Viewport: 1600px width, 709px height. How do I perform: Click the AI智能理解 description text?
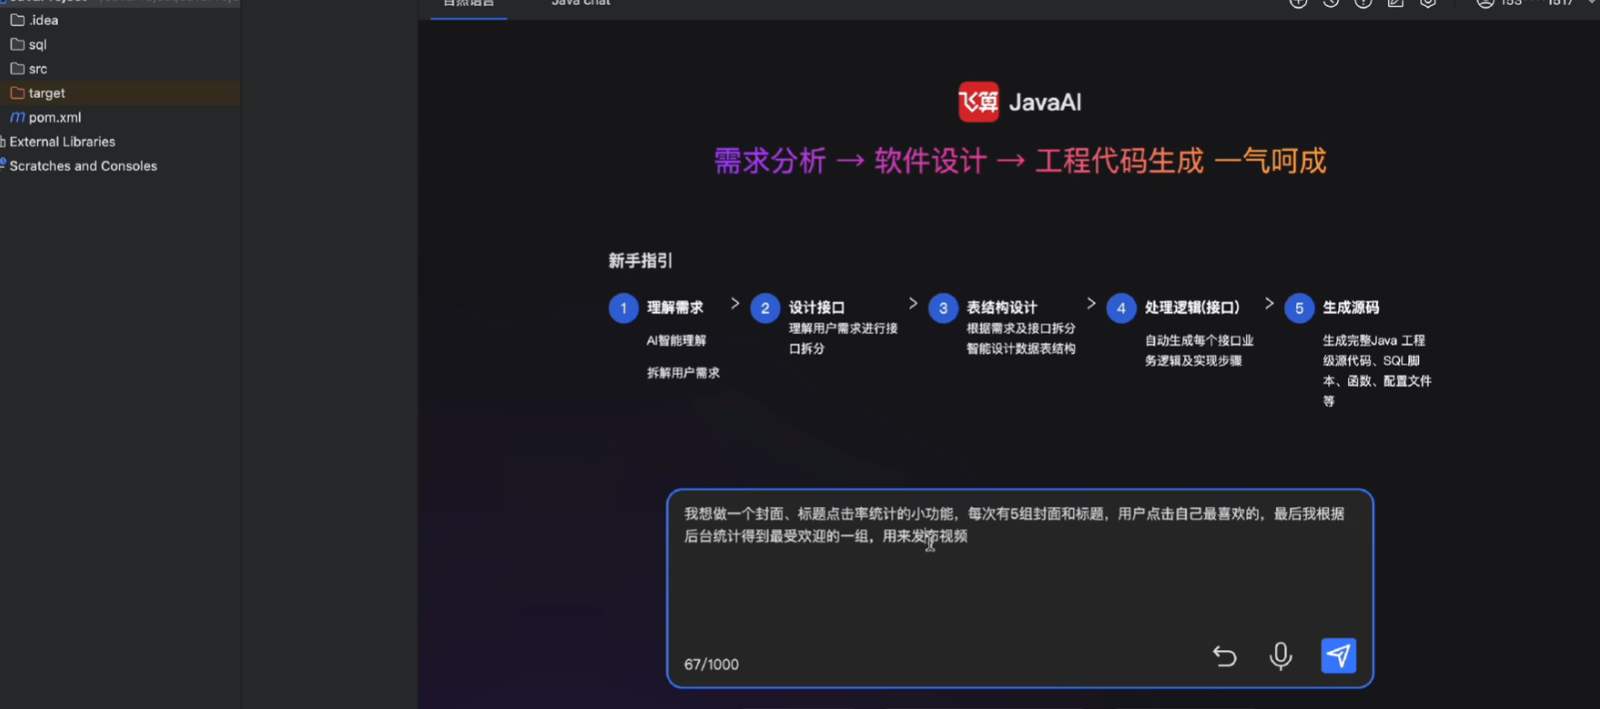[x=676, y=341]
